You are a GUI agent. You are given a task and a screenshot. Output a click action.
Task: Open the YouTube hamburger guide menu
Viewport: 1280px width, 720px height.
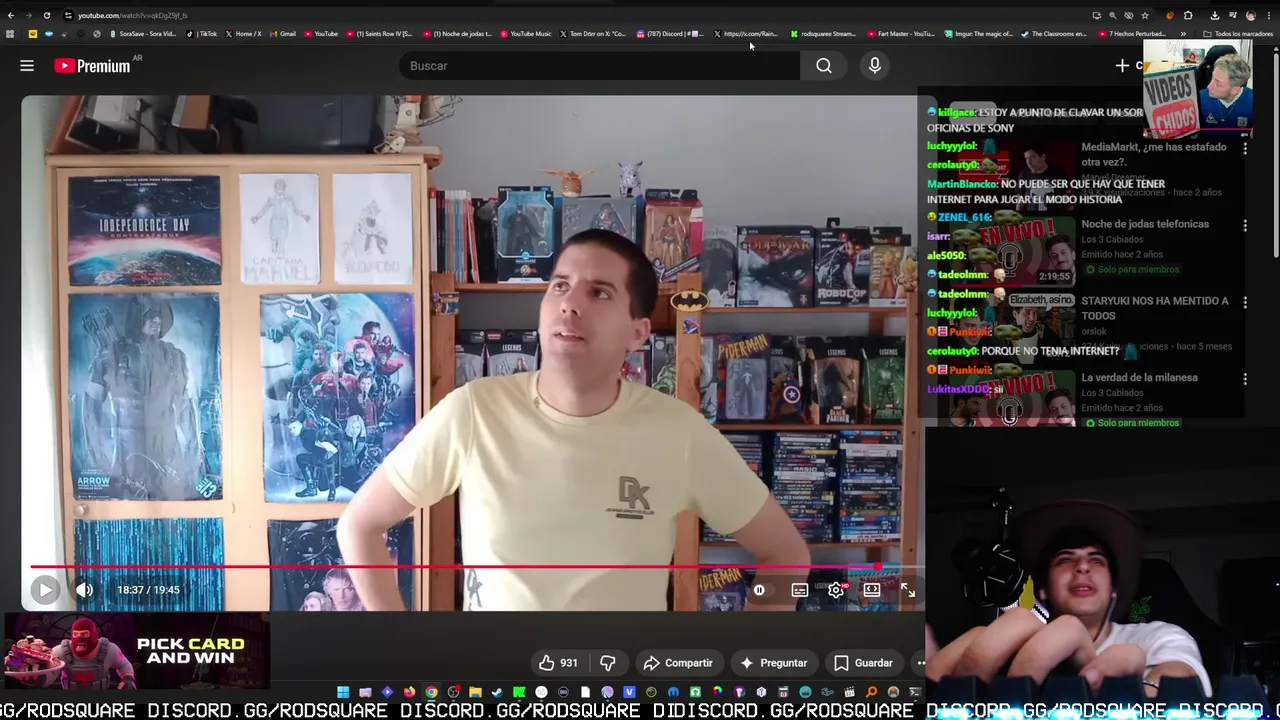27,66
